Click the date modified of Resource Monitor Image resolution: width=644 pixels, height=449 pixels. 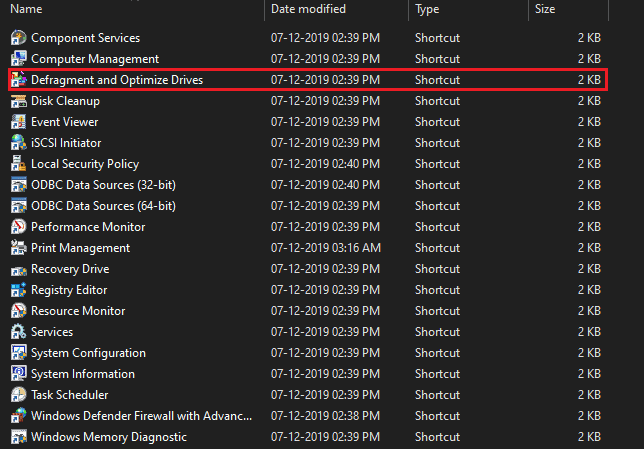pyautogui.click(x=325, y=311)
